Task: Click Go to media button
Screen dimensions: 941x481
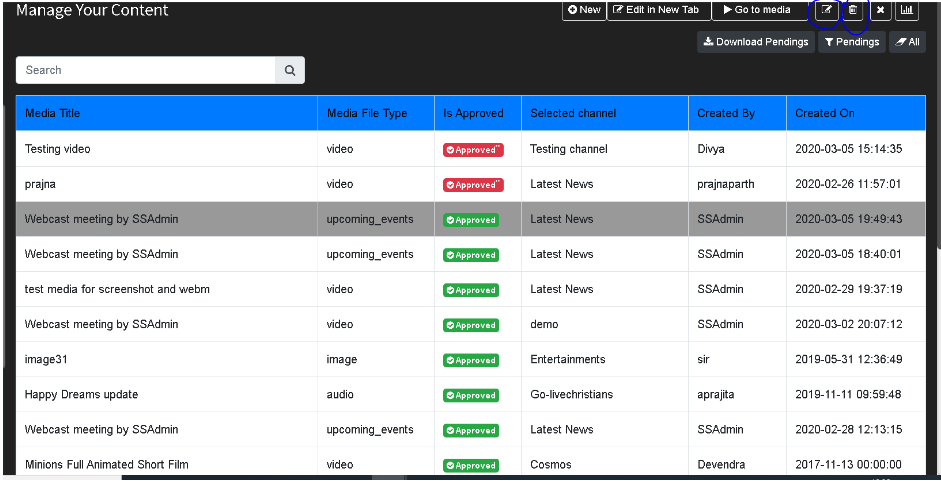Action: tap(760, 10)
